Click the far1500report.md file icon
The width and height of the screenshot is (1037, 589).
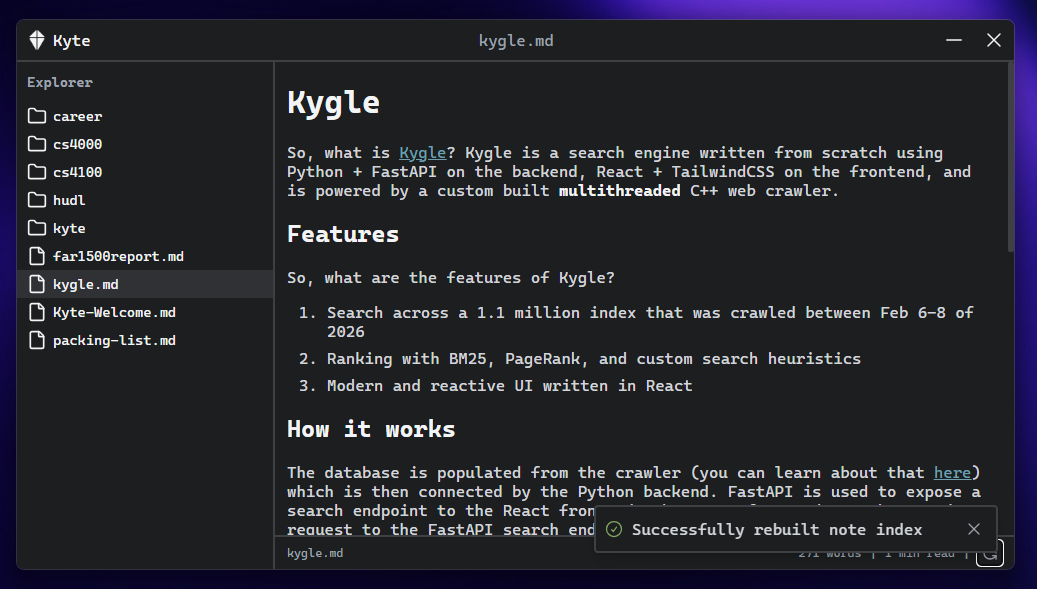point(37,256)
